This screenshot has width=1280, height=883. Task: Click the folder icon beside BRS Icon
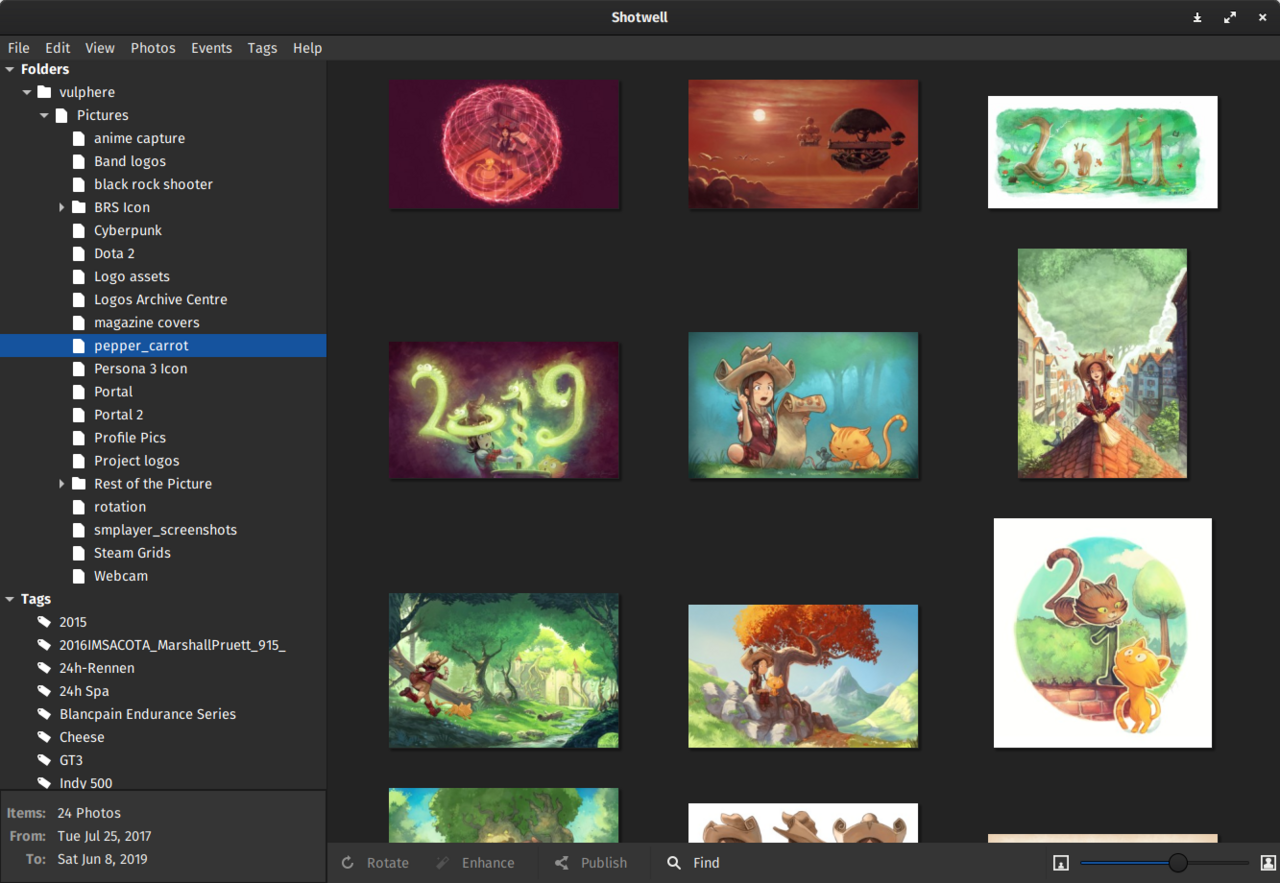(x=79, y=207)
